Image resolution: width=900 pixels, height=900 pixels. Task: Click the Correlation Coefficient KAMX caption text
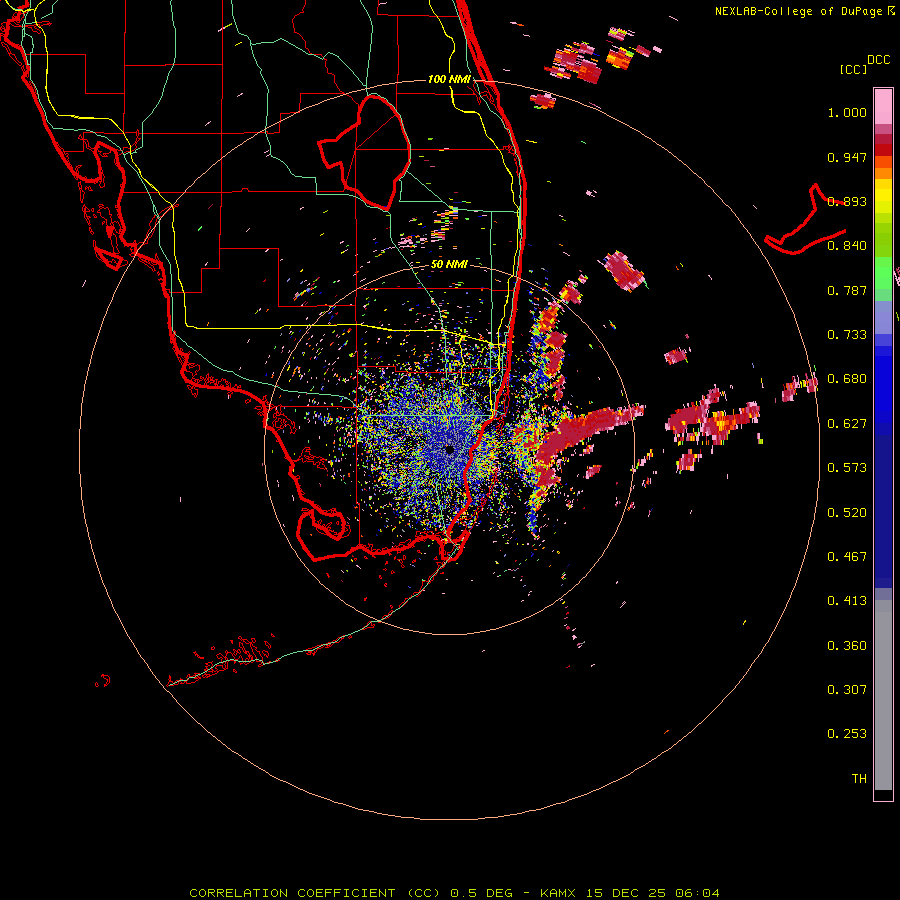(454, 893)
